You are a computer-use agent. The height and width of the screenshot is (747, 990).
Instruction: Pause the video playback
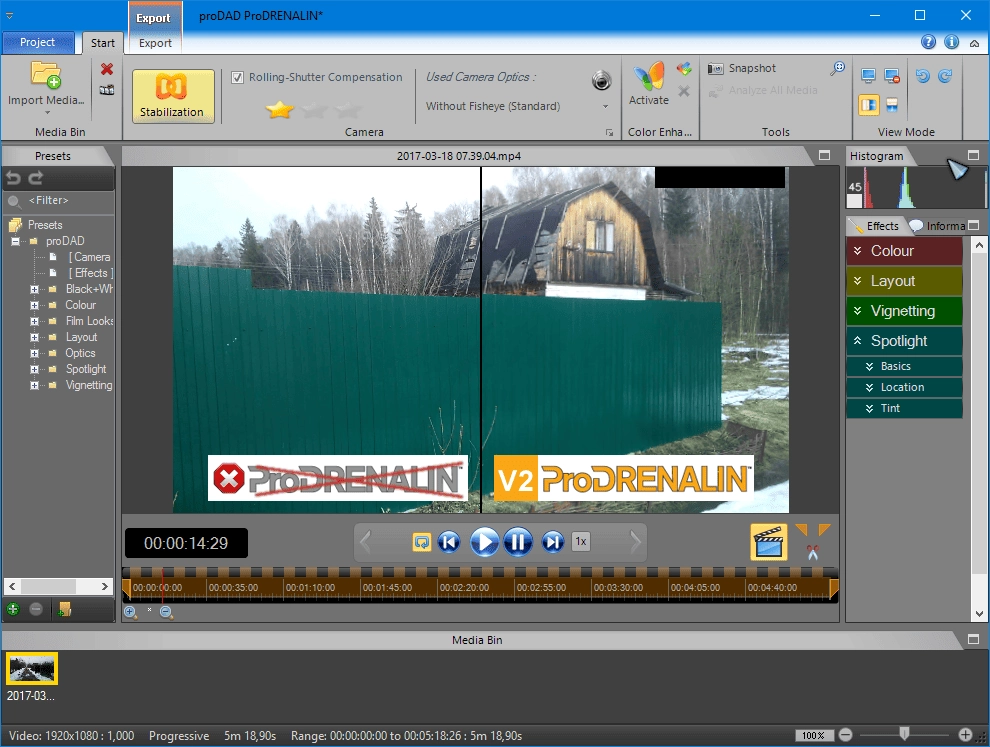pyautogui.click(x=518, y=542)
